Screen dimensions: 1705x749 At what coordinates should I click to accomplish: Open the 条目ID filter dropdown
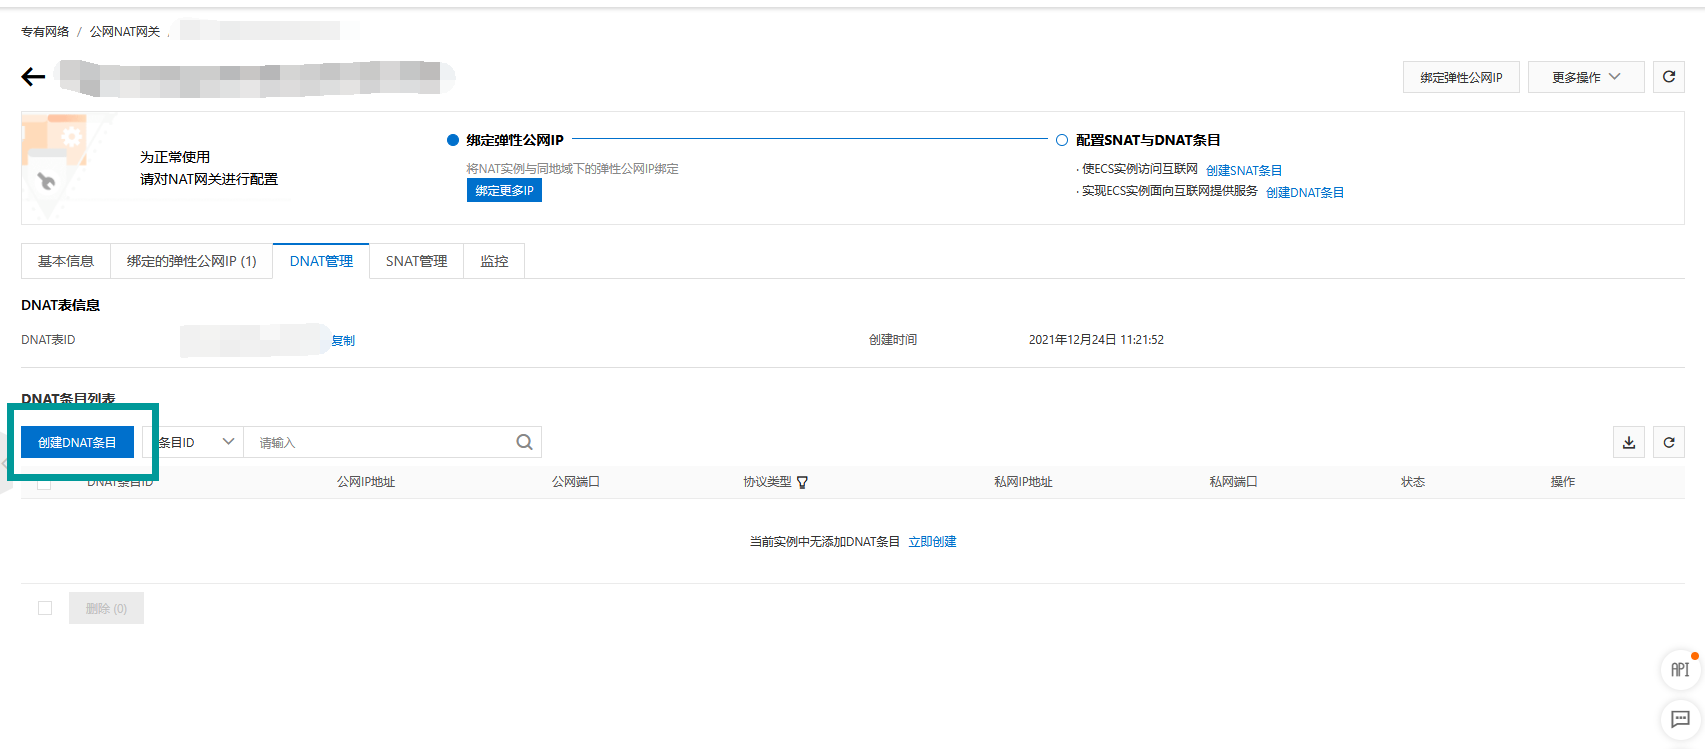click(x=197, y=442)
